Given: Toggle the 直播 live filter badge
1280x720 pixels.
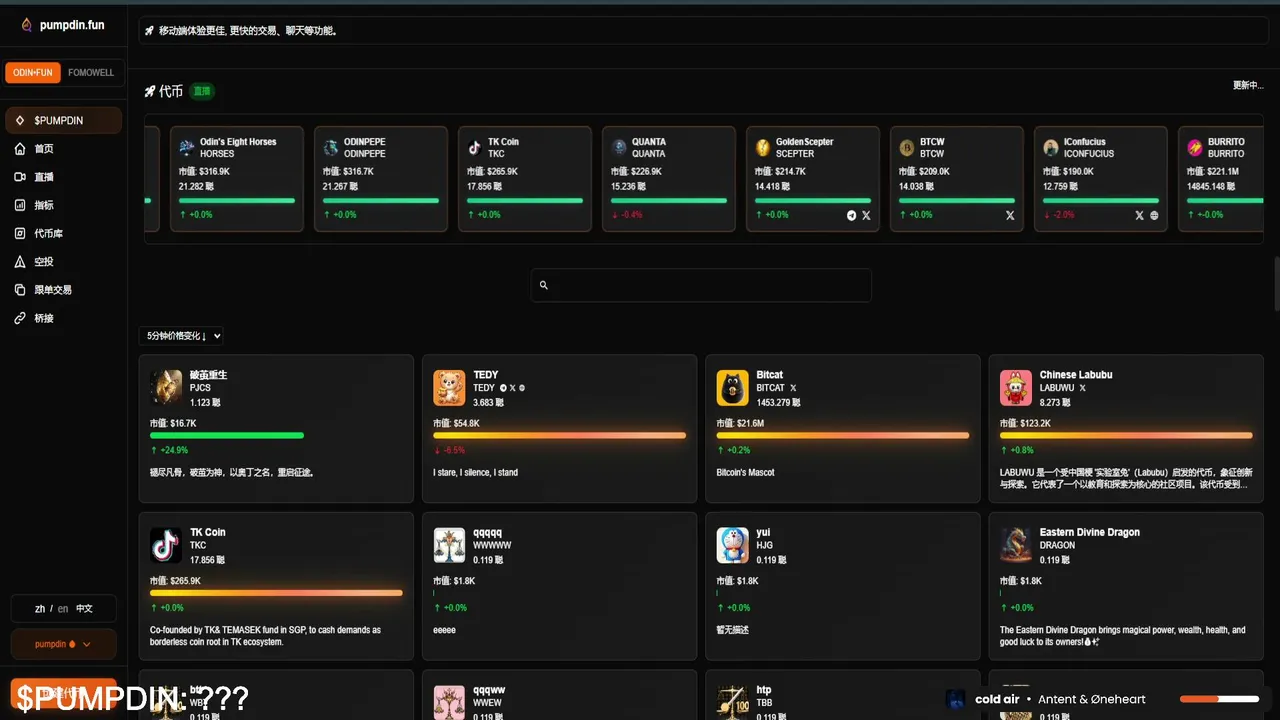Looking at the screenshot, I should [202, 91].
